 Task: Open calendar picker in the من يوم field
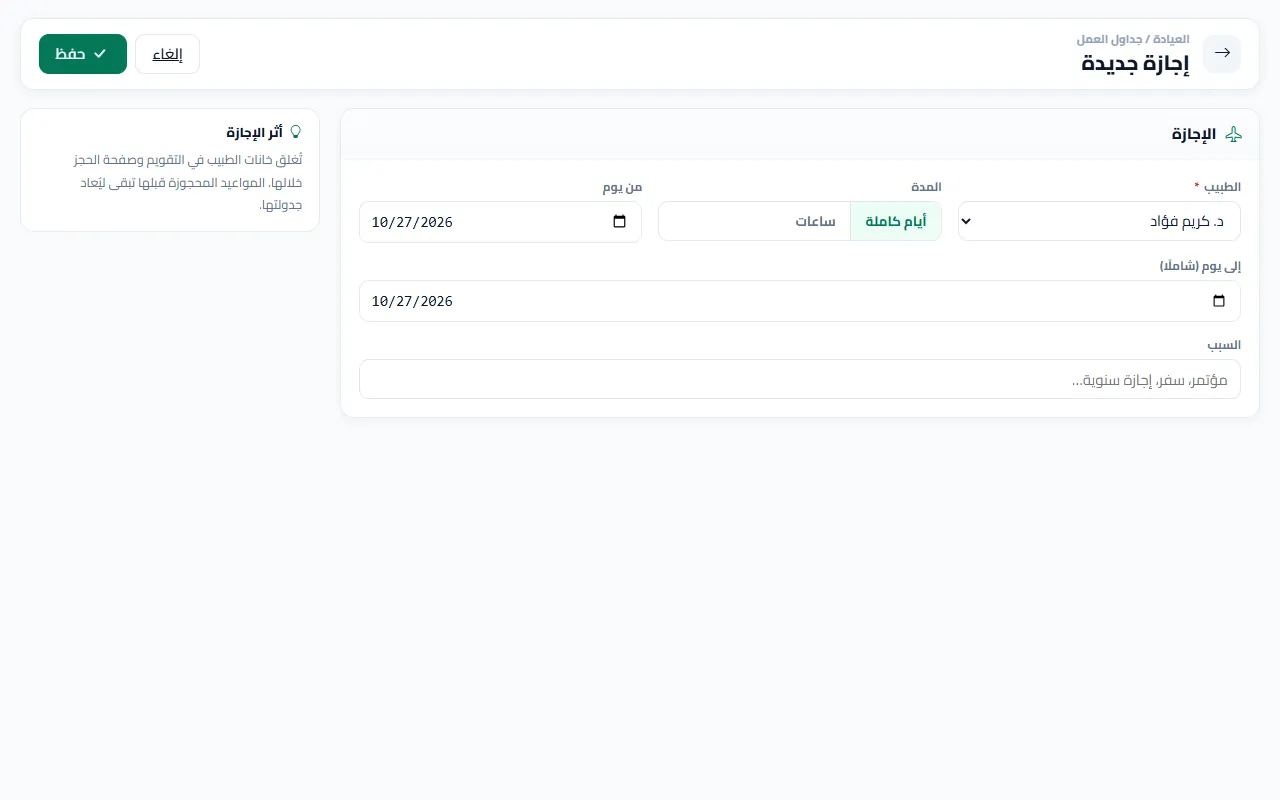[620, 222]
